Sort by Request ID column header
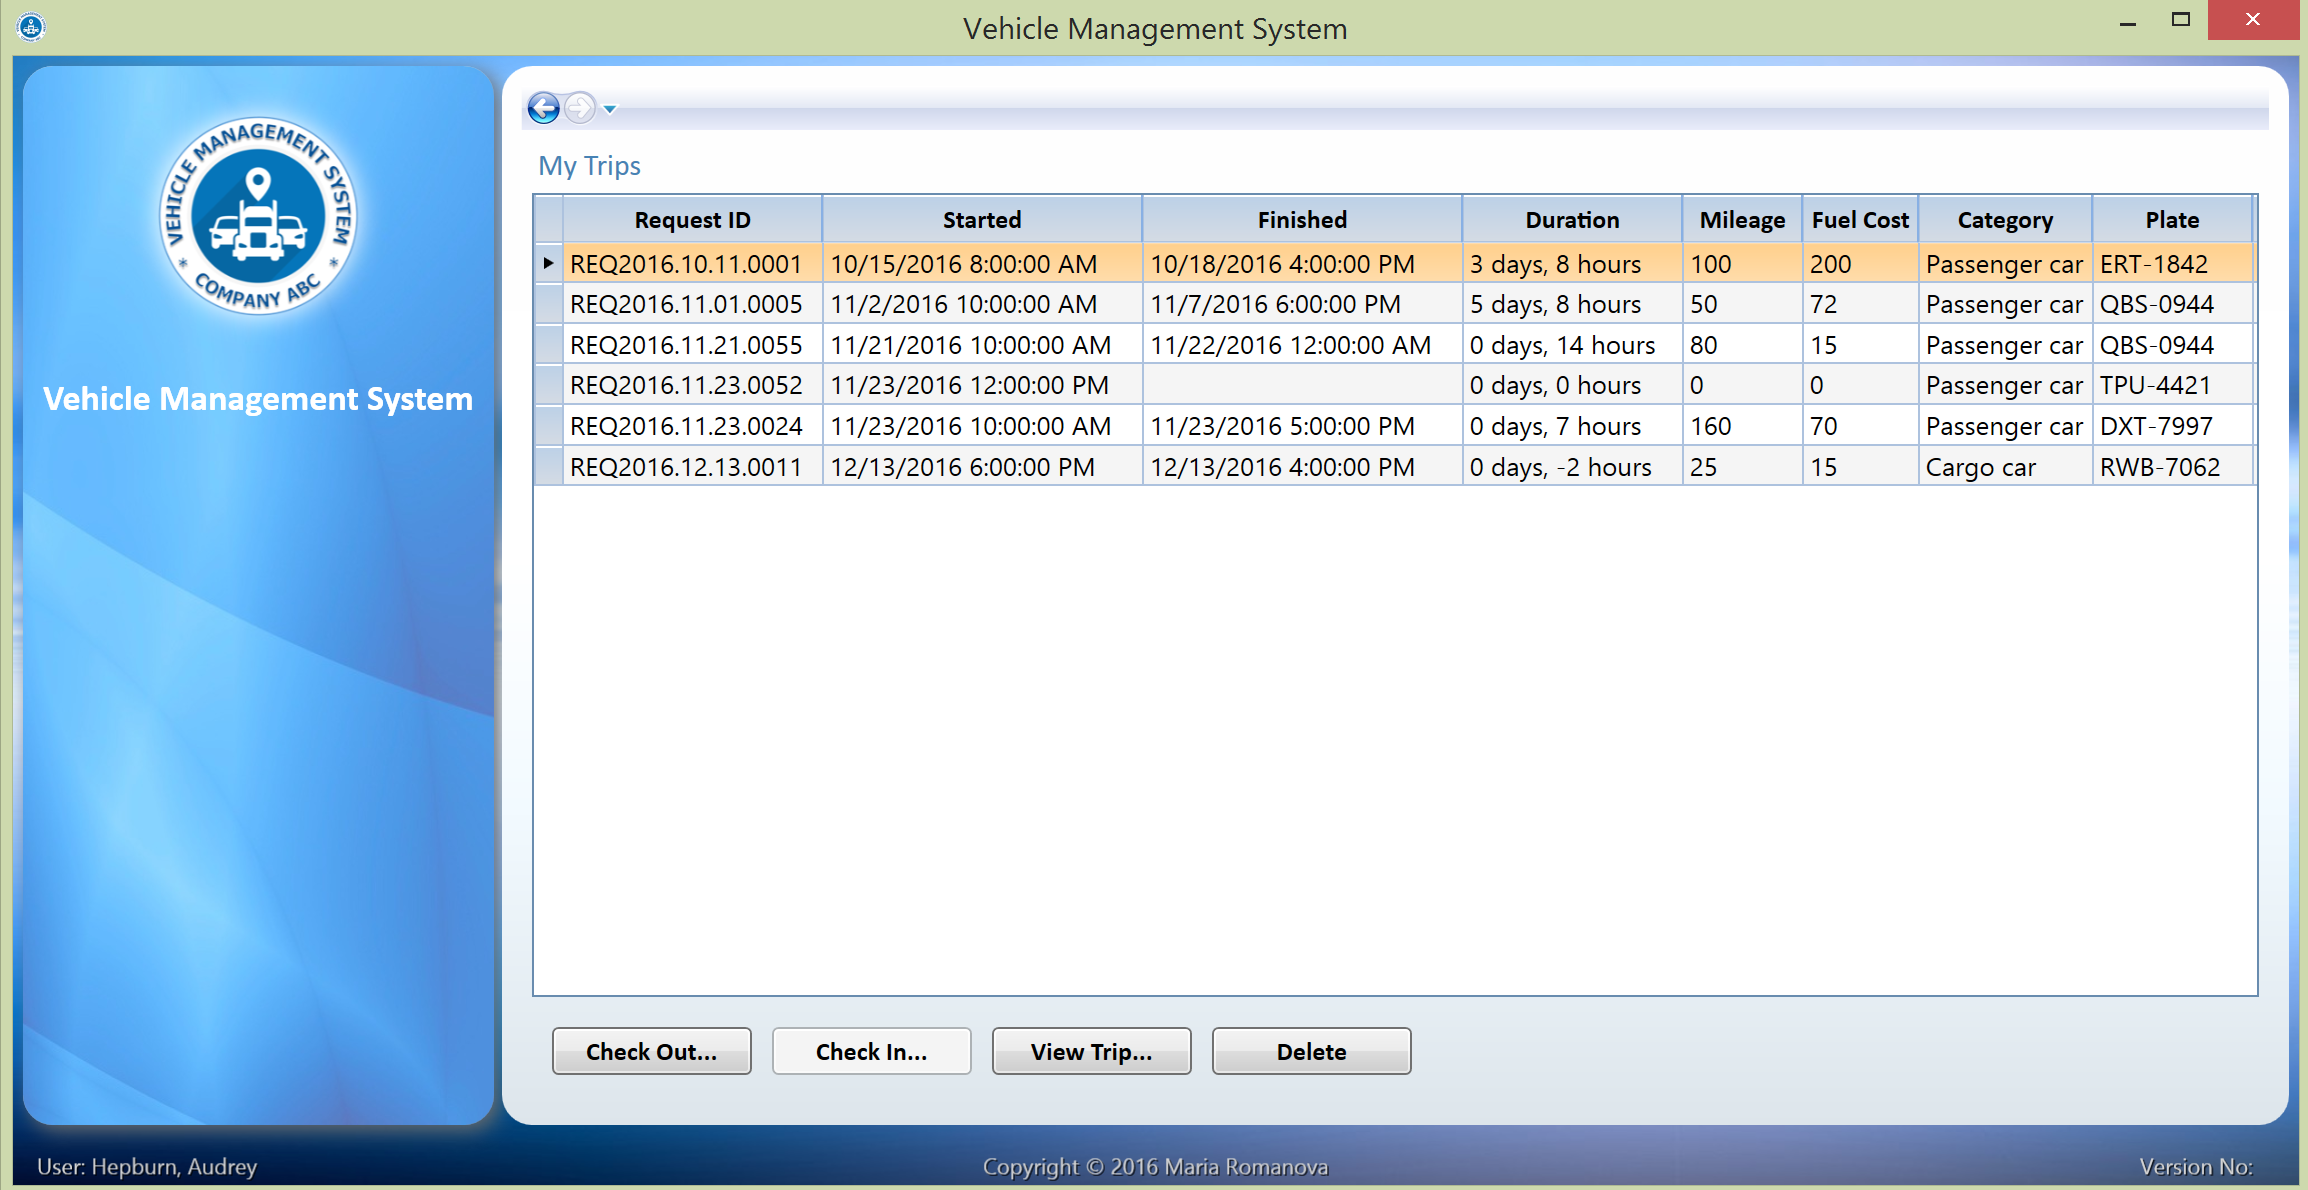 tap(692, 220)
